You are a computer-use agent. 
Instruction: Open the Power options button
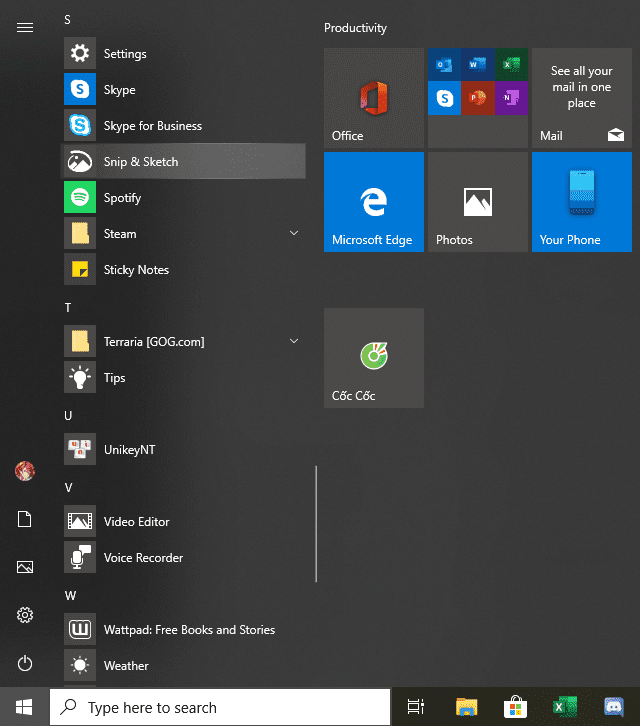point(25,663)
